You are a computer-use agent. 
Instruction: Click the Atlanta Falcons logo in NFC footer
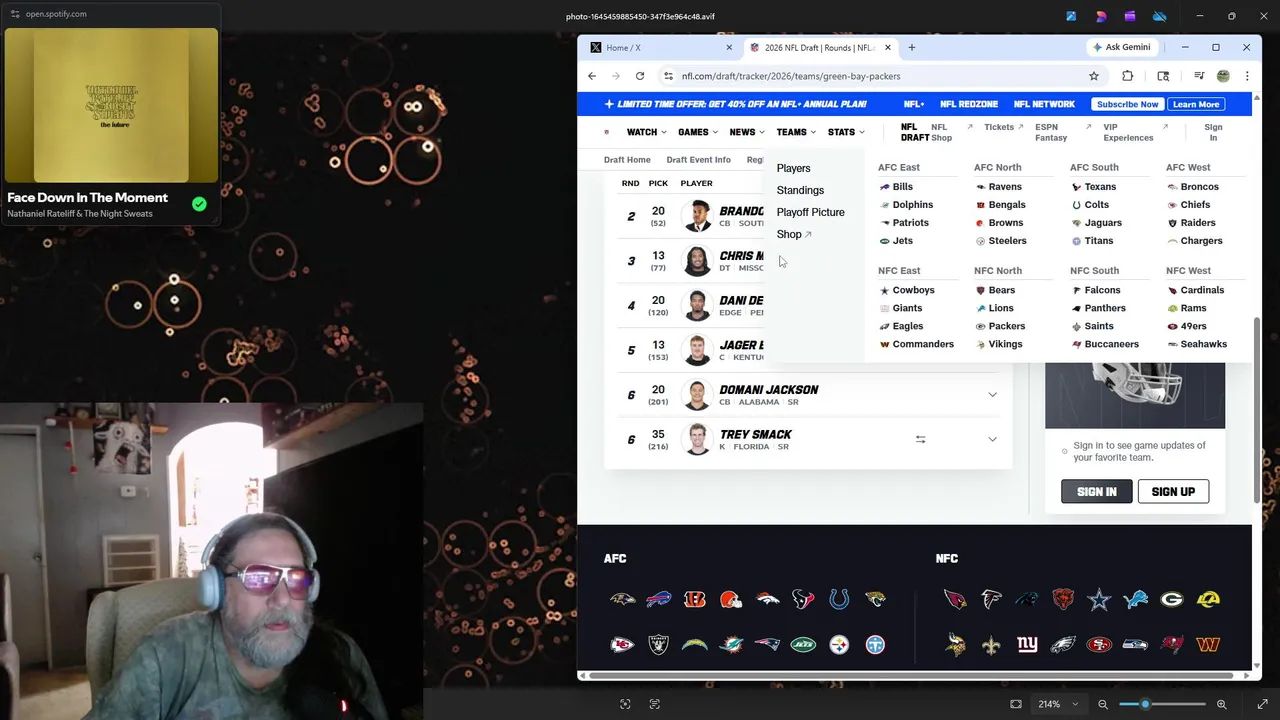[991, 599]
